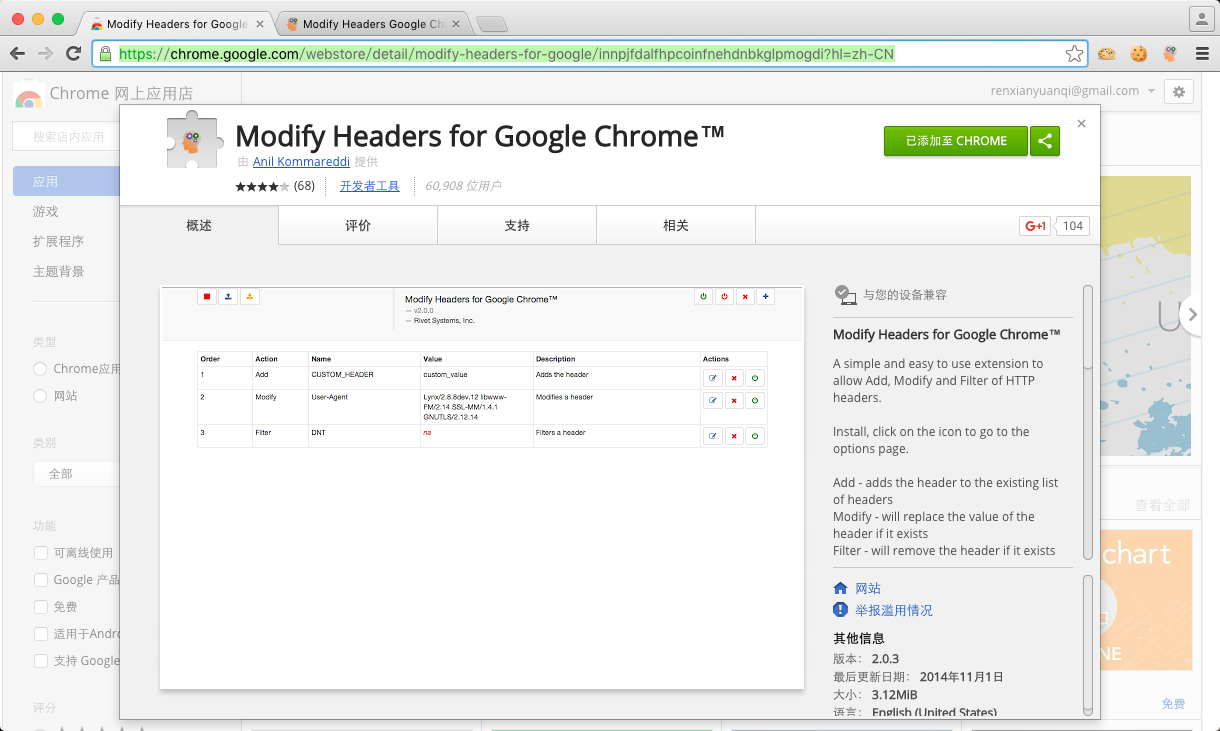The width and height of the screenshot is (1220, 731).
Task: Switch to the 评价 tab
Action: point(358,226)
